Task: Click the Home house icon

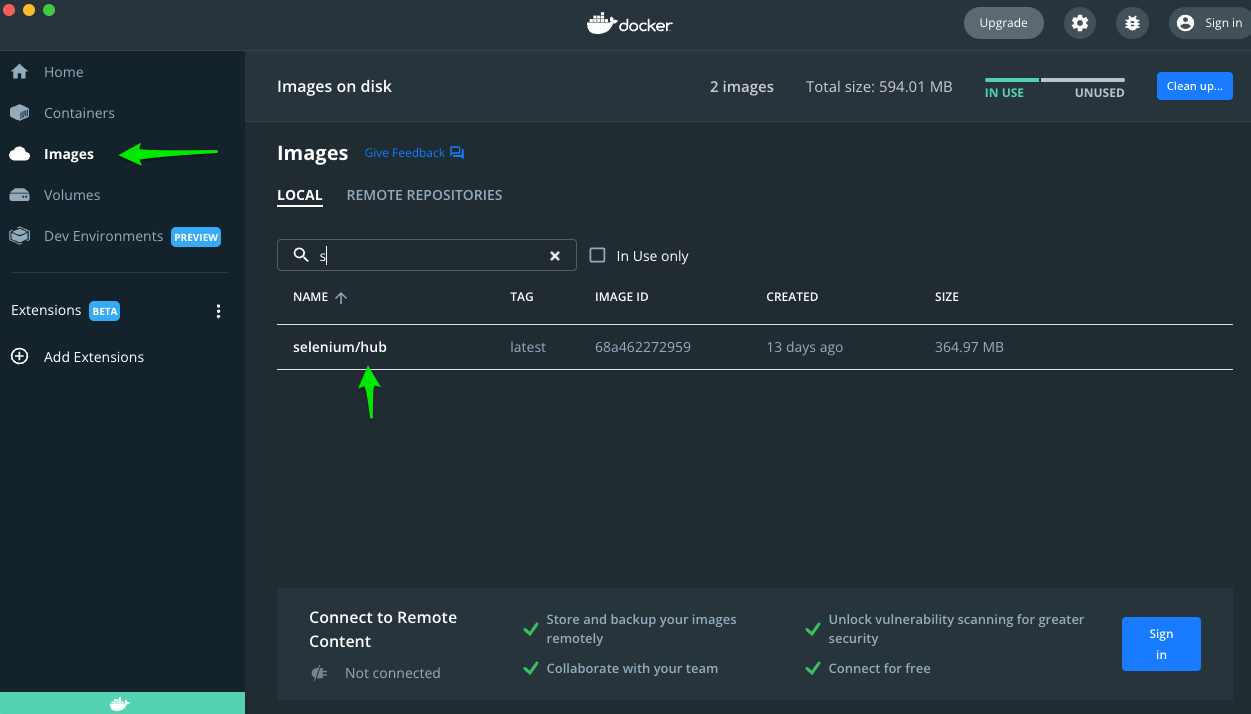Action: coord(19,72)
